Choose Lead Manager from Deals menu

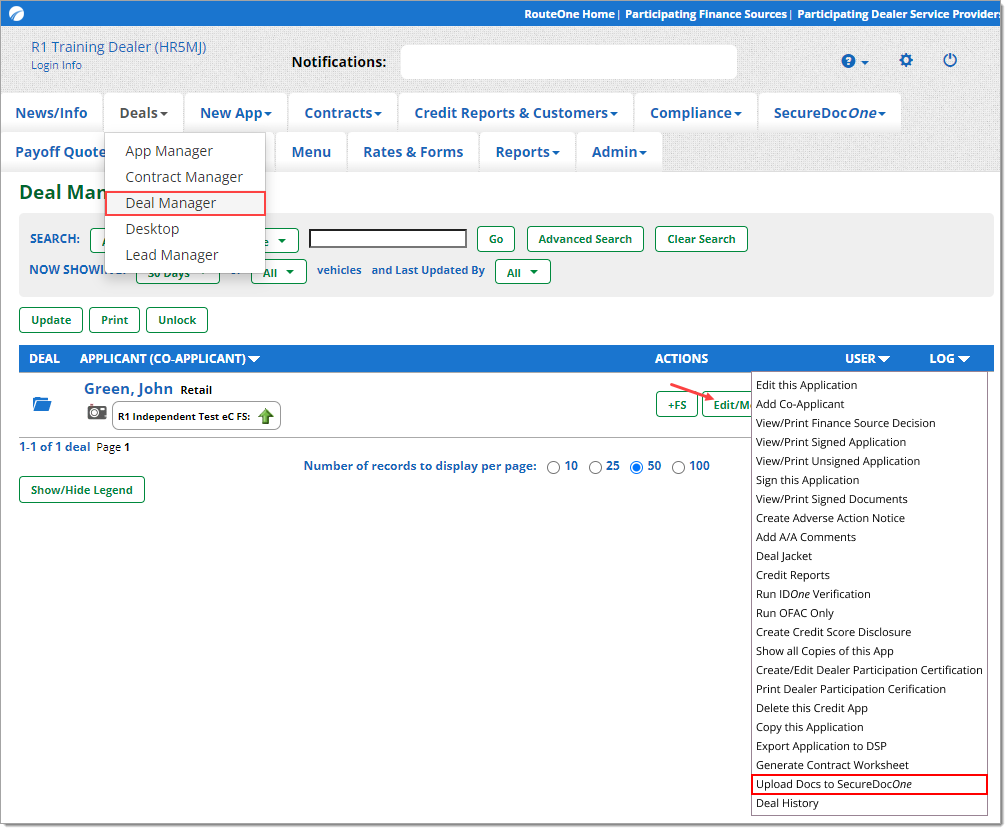click(172, 256)
